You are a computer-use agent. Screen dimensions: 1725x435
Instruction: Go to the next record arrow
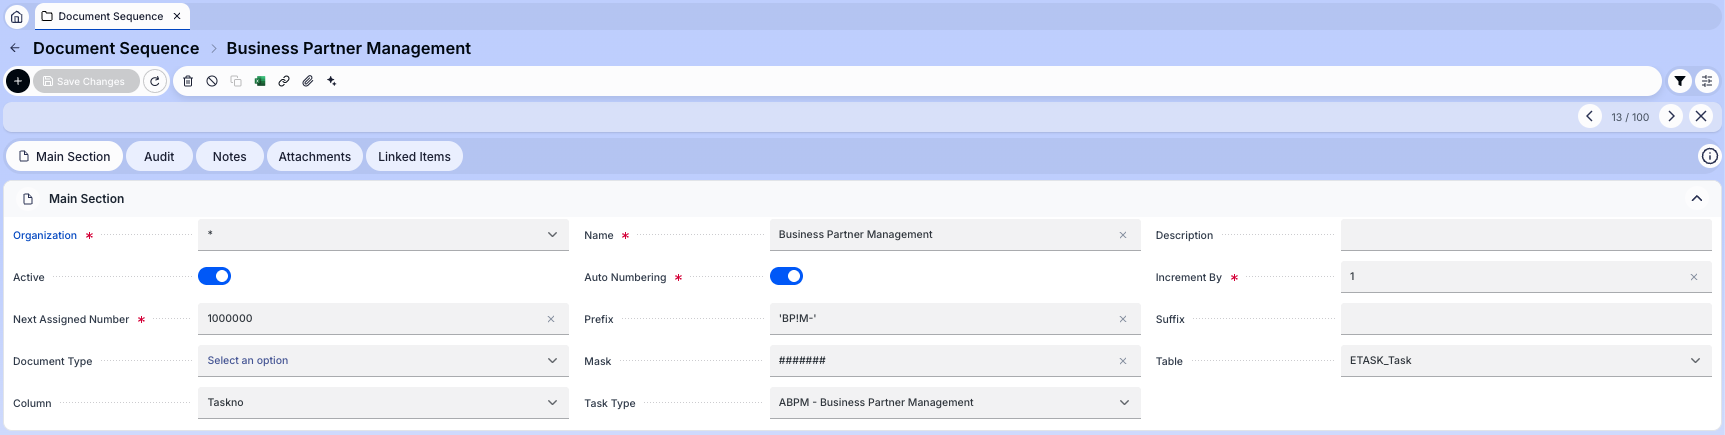click(x=1671, y=116)
